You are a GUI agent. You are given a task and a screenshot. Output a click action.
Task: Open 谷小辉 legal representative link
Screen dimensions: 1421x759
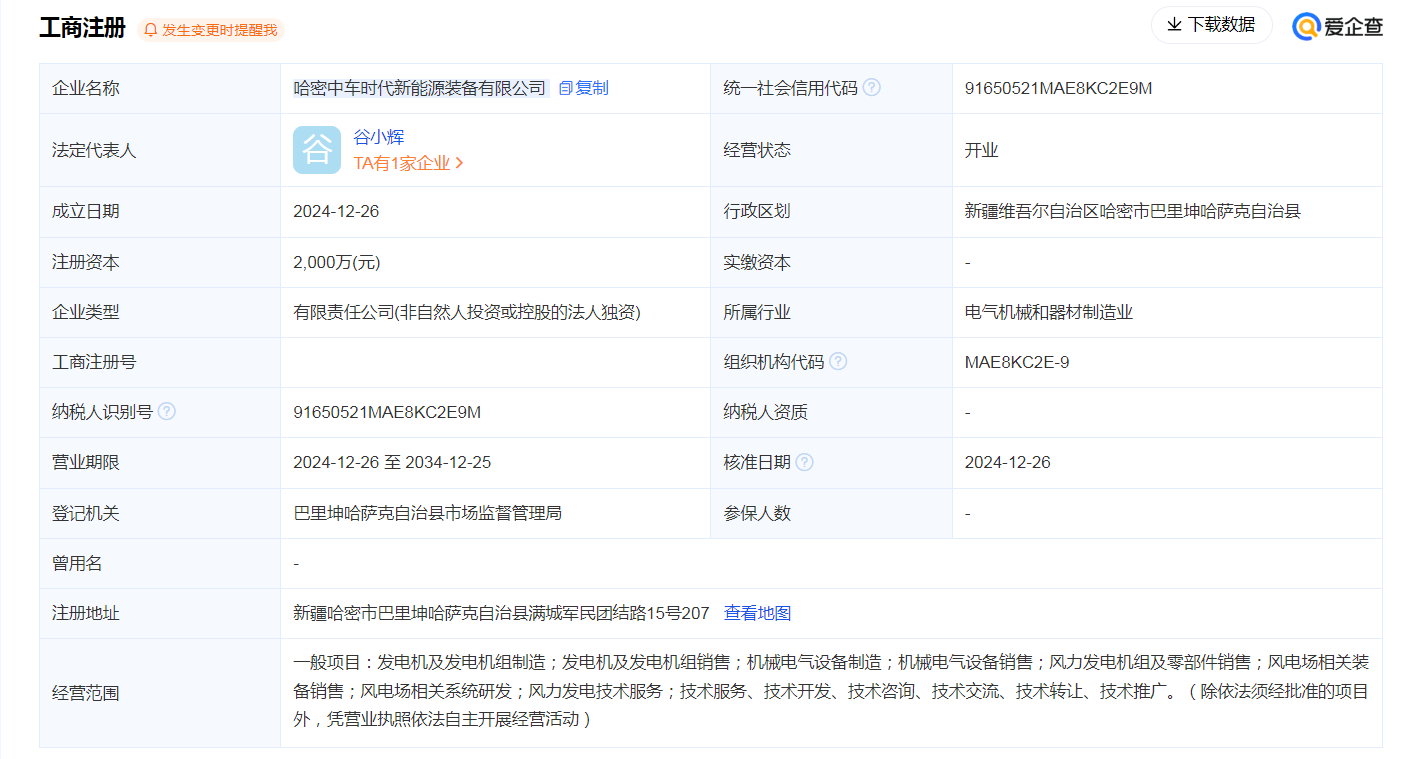coord(379,137)
